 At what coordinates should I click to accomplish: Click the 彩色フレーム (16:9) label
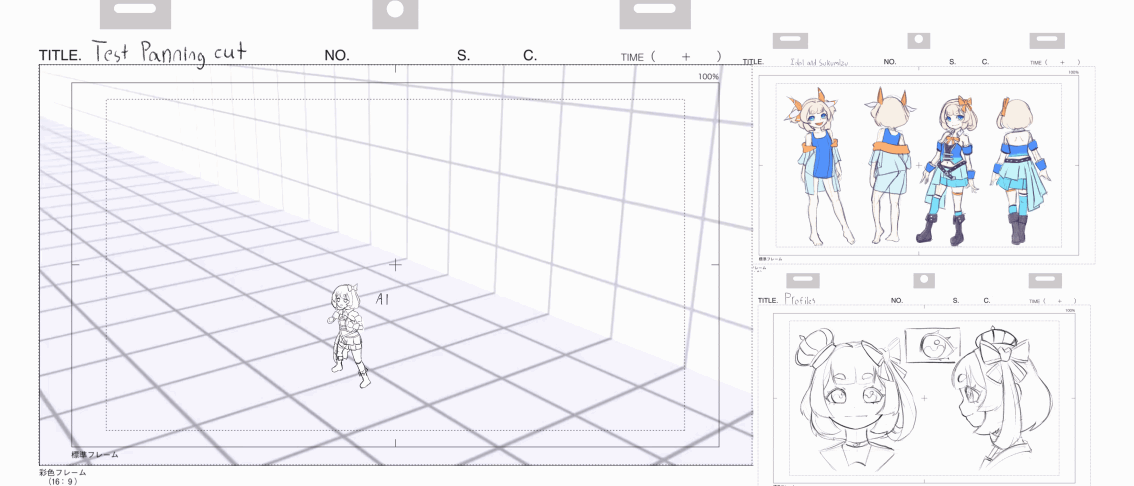[x=63, y=475]
